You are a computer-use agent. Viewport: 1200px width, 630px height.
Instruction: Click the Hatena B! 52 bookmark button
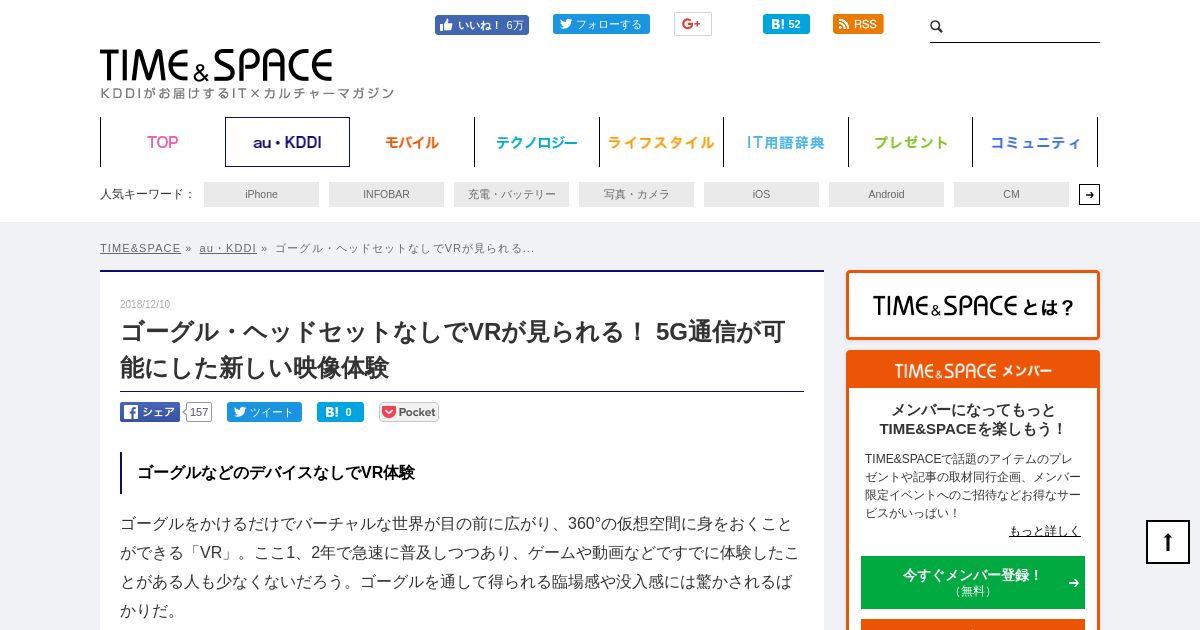pyautogui.click(x=786, y=24)
